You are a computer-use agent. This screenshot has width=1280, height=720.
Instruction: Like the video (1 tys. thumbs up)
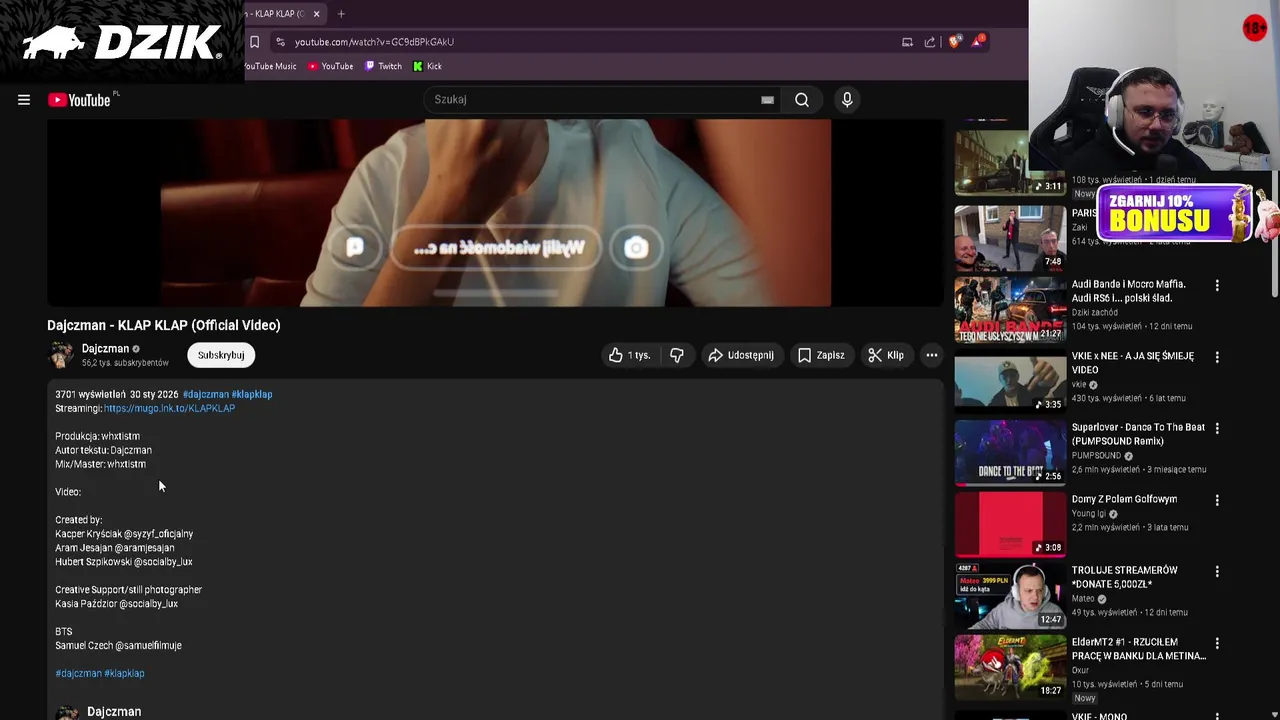pyautogui.click(x=629, y=355)
